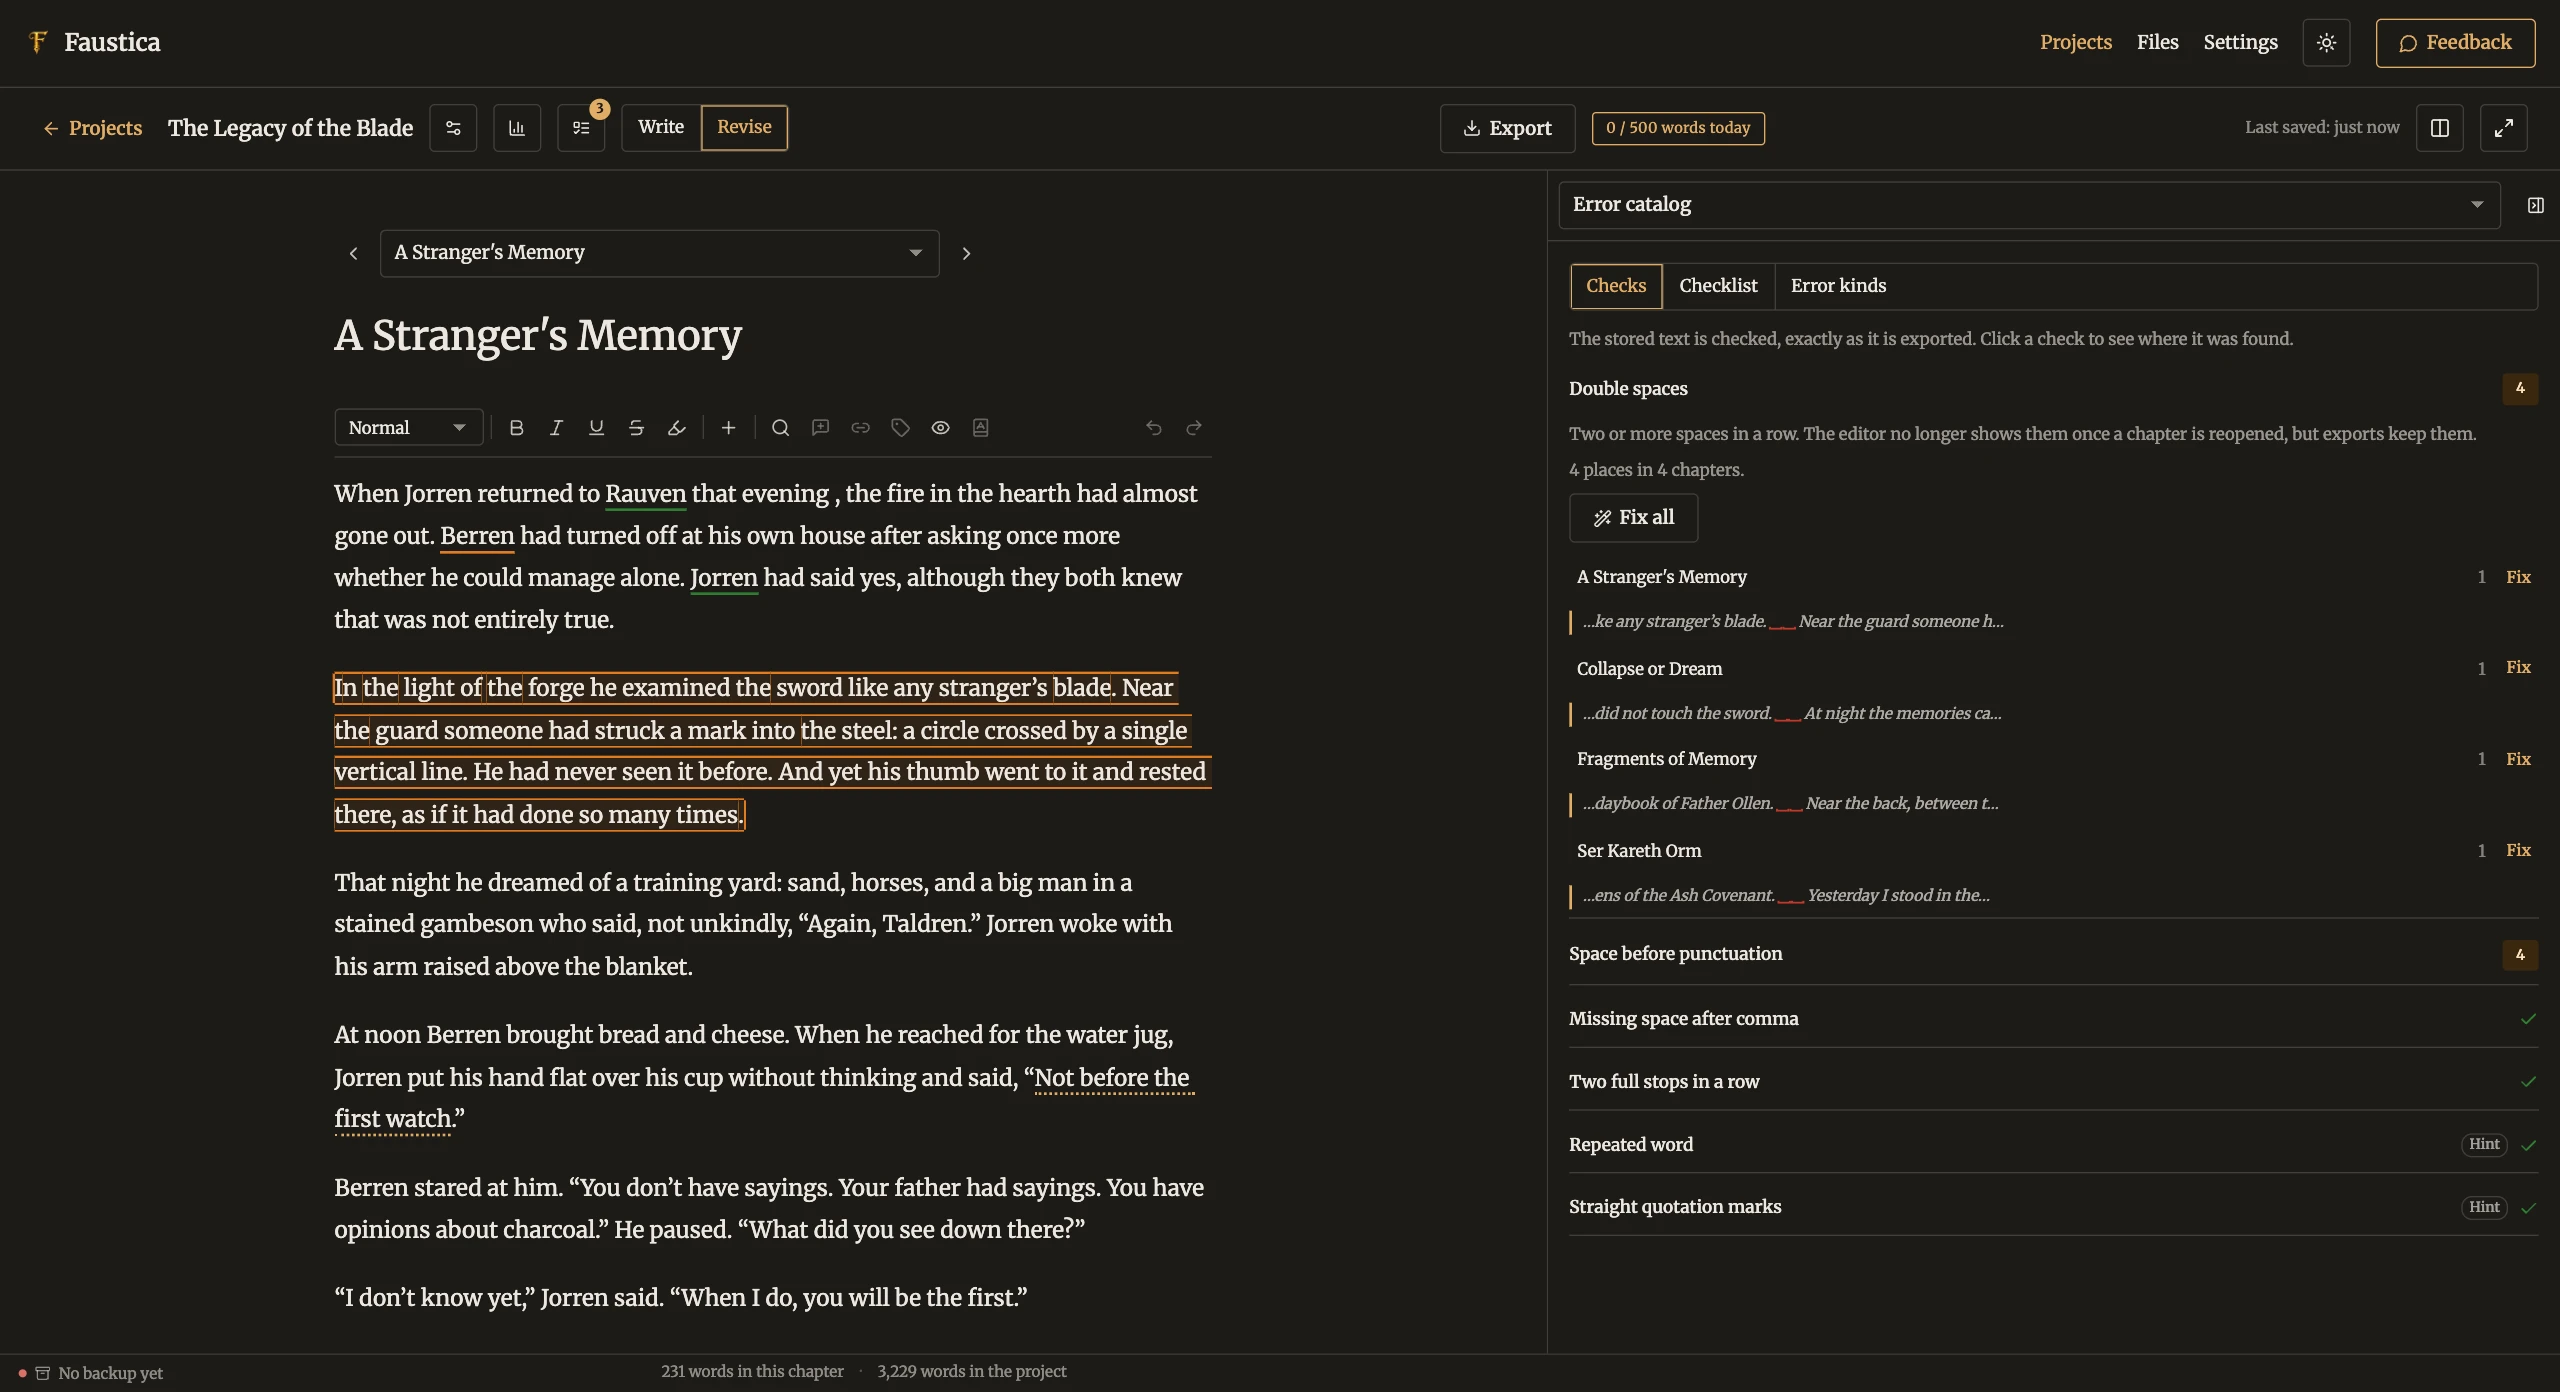Viewport: 2560px width, 1392px height.
Task: Toggle the light/dark theme sun icon
Action: [2326, 43]
